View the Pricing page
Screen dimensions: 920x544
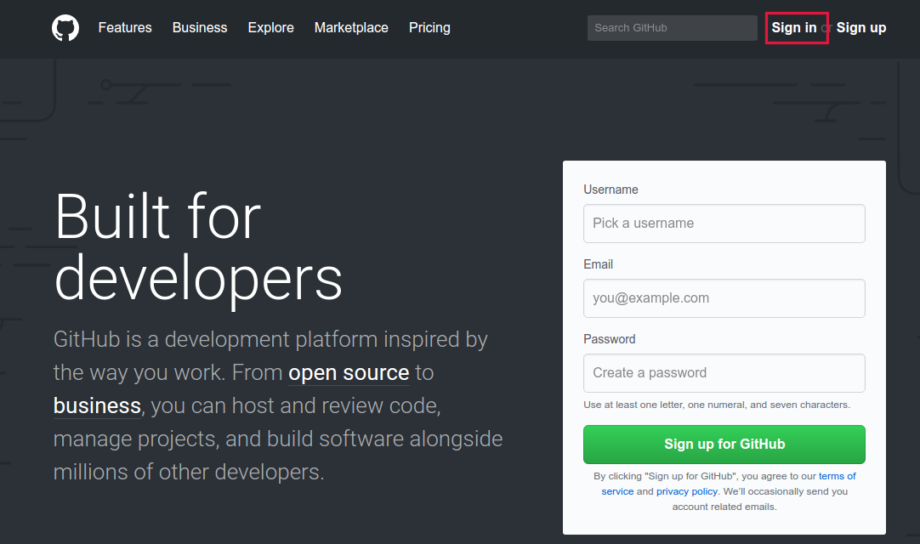(429, 28)
